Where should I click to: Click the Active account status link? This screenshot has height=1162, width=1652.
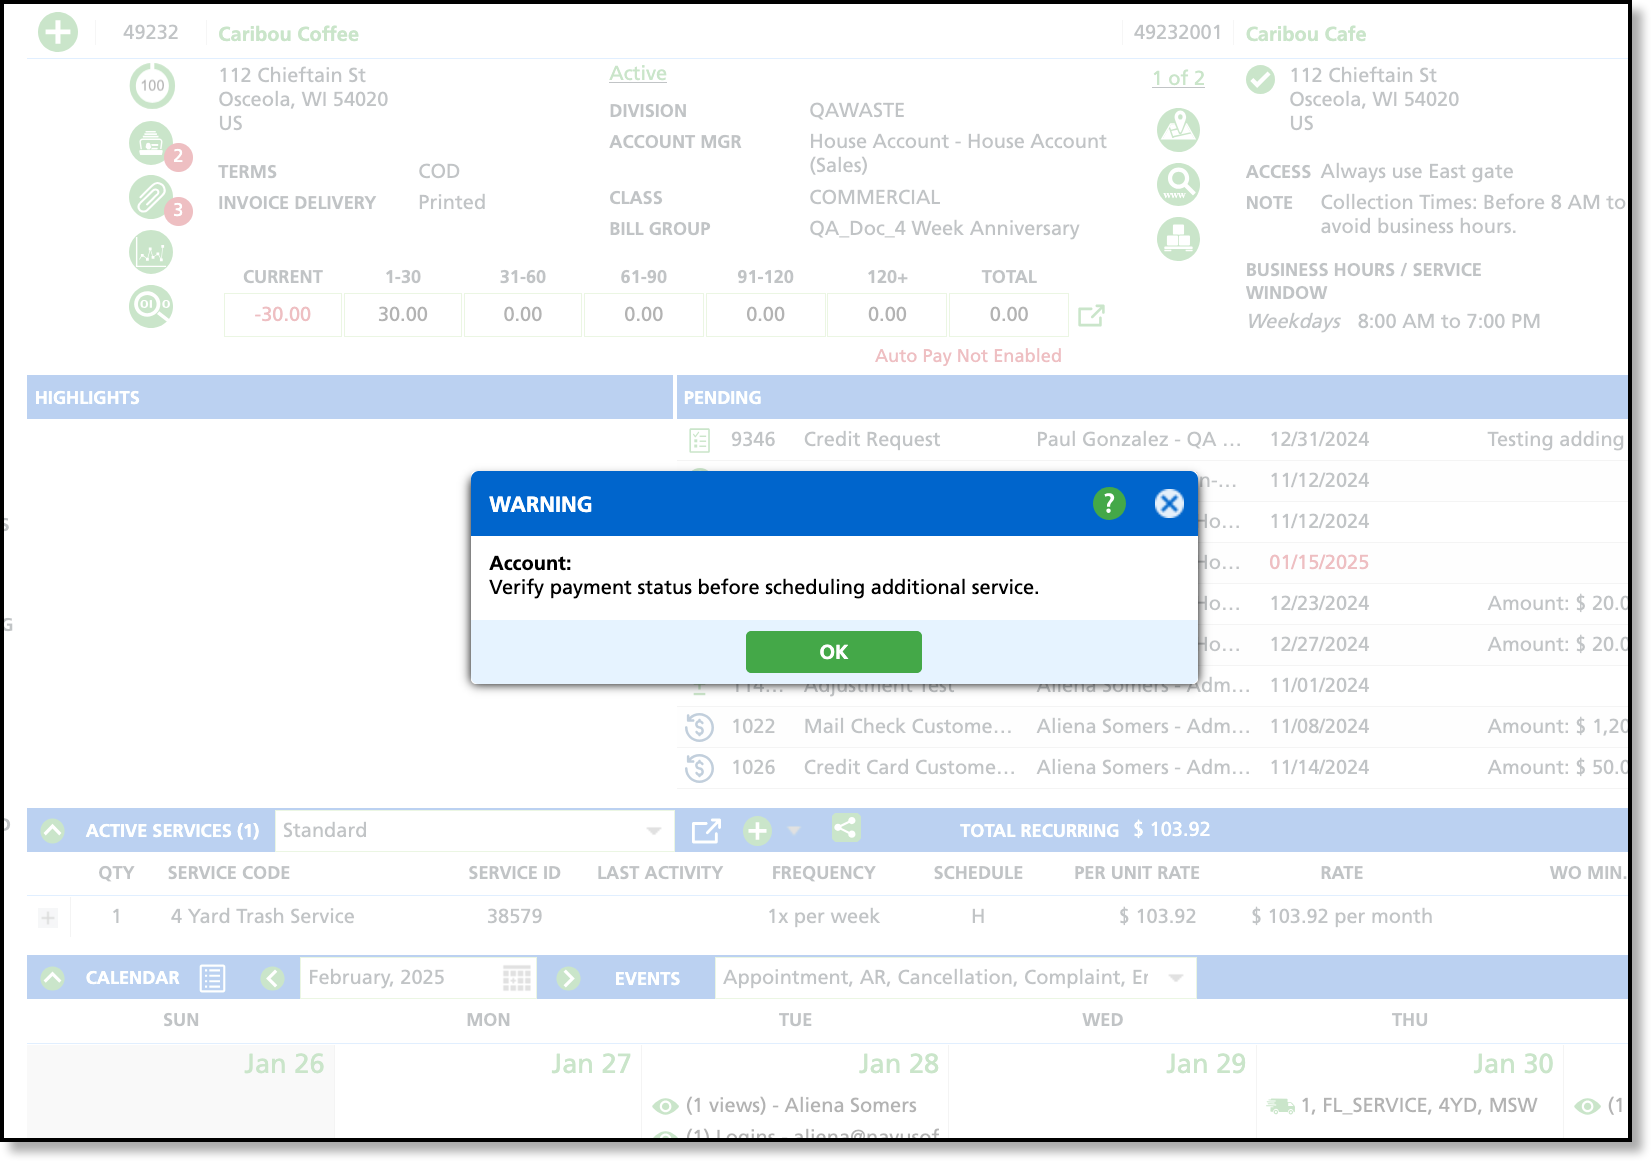tap(638, 73)
